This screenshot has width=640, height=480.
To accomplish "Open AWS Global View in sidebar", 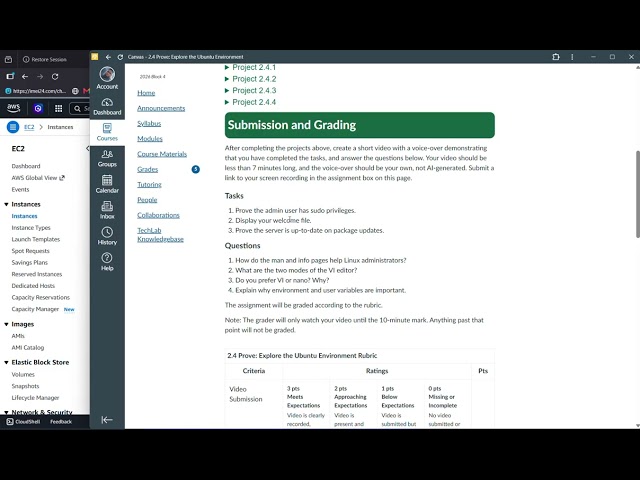I will click(x=38, y=178).
